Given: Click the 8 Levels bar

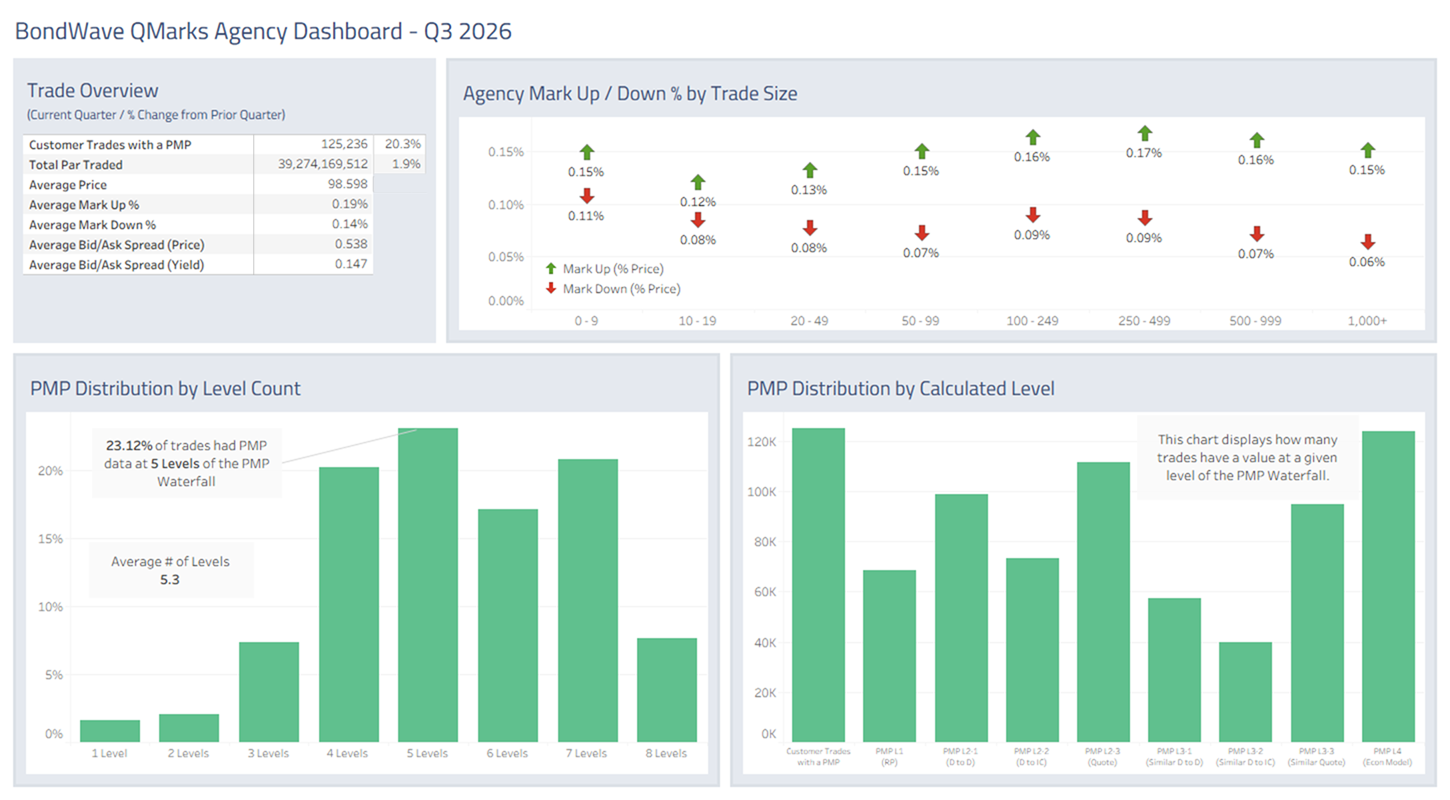Looking at the screenshot, I should (667, 690).
